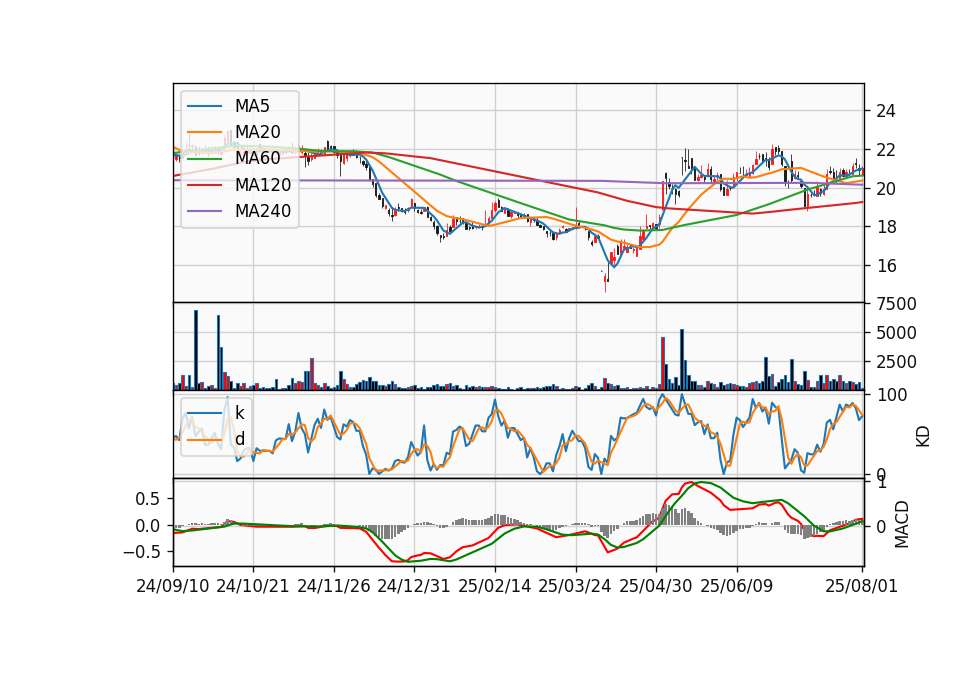This screenshot has width=960, height=690.
Task: Click the price axis value 20
Action: 886,189
